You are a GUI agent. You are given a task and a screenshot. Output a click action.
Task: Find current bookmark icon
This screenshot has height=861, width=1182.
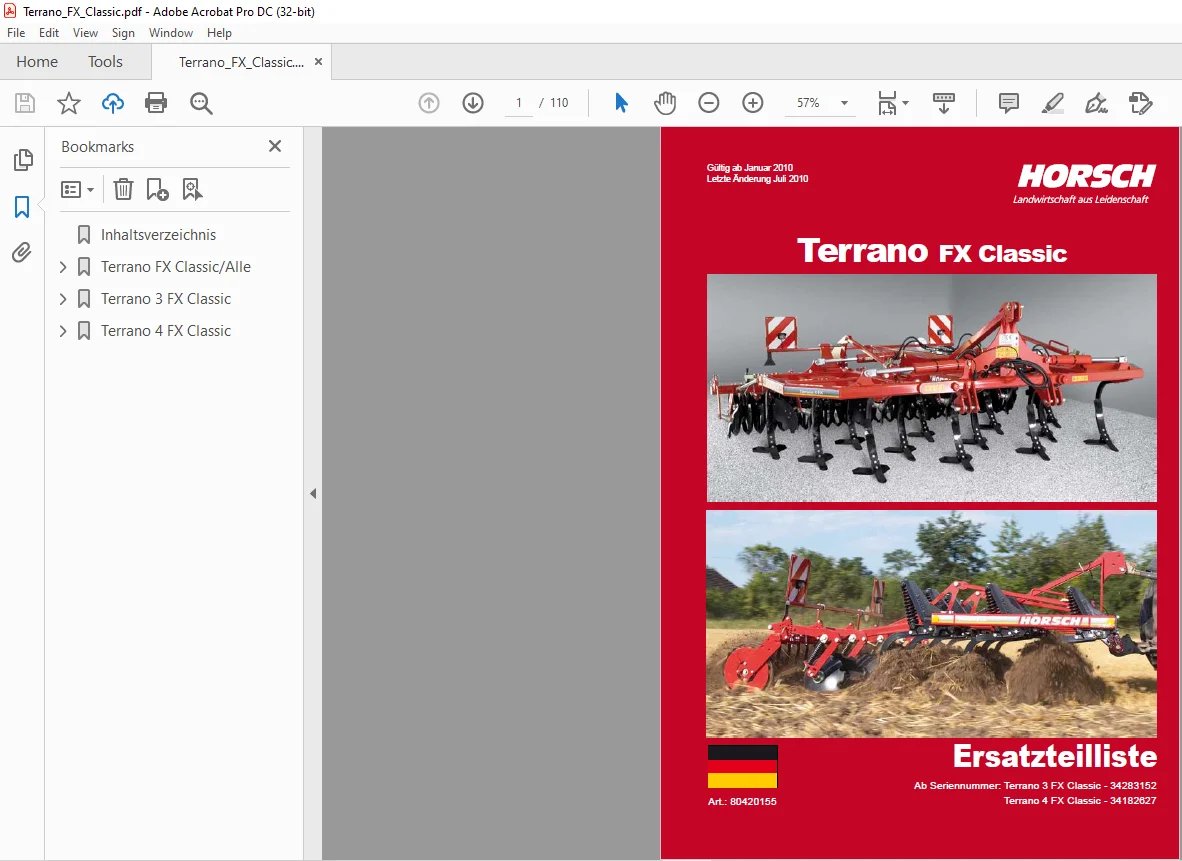click(192, 189)
